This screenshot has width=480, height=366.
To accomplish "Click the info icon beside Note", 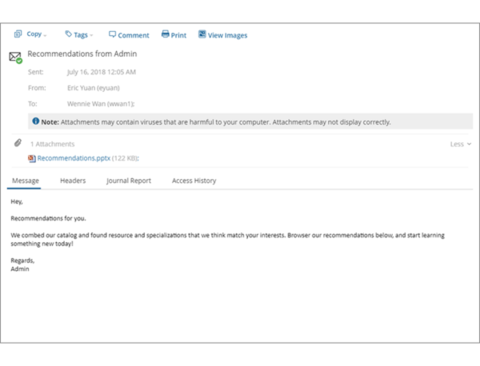I will 36,121.
